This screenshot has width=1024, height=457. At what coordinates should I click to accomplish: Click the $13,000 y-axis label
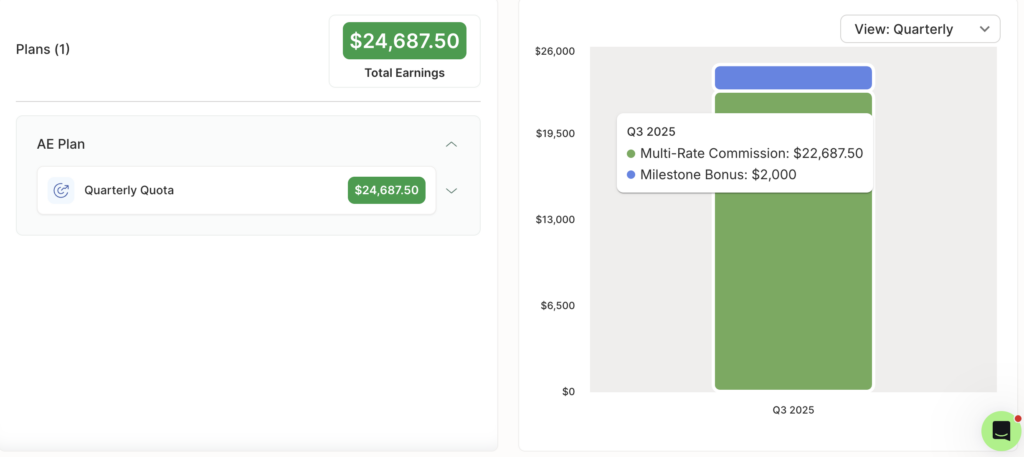coord(555,219)
